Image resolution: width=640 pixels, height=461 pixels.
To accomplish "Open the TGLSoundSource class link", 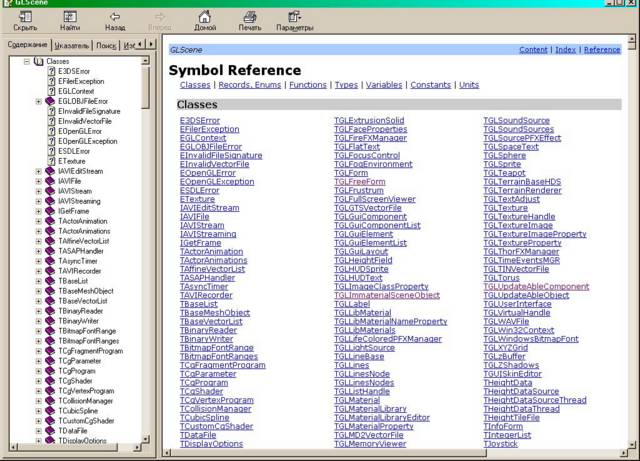I will point(516,120).
